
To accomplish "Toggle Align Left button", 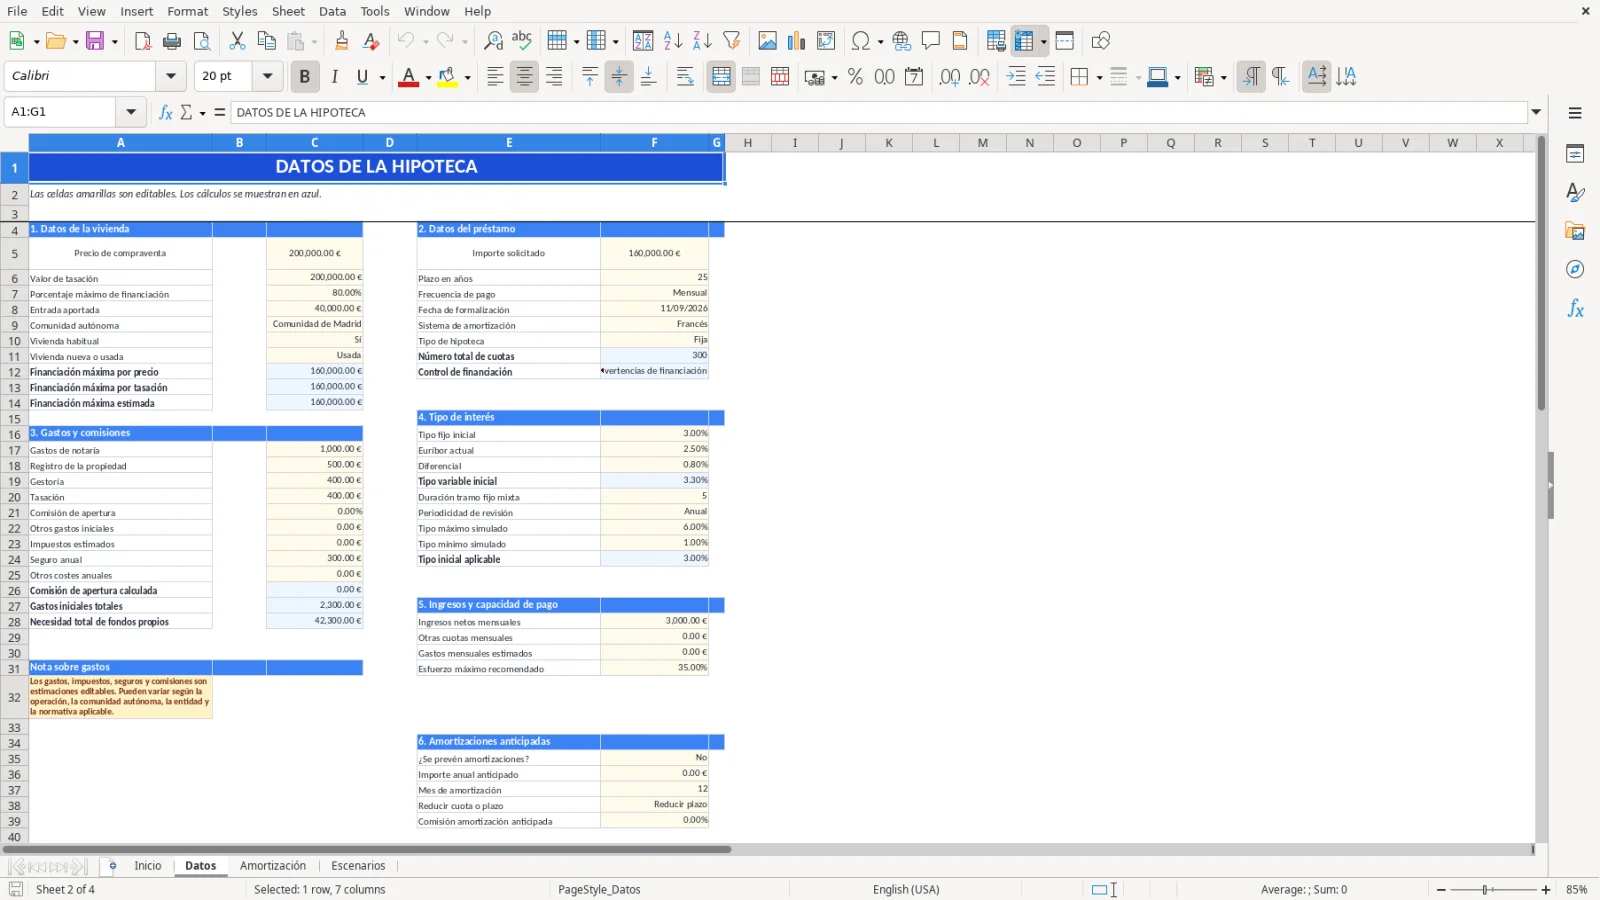I will (495, 77).
